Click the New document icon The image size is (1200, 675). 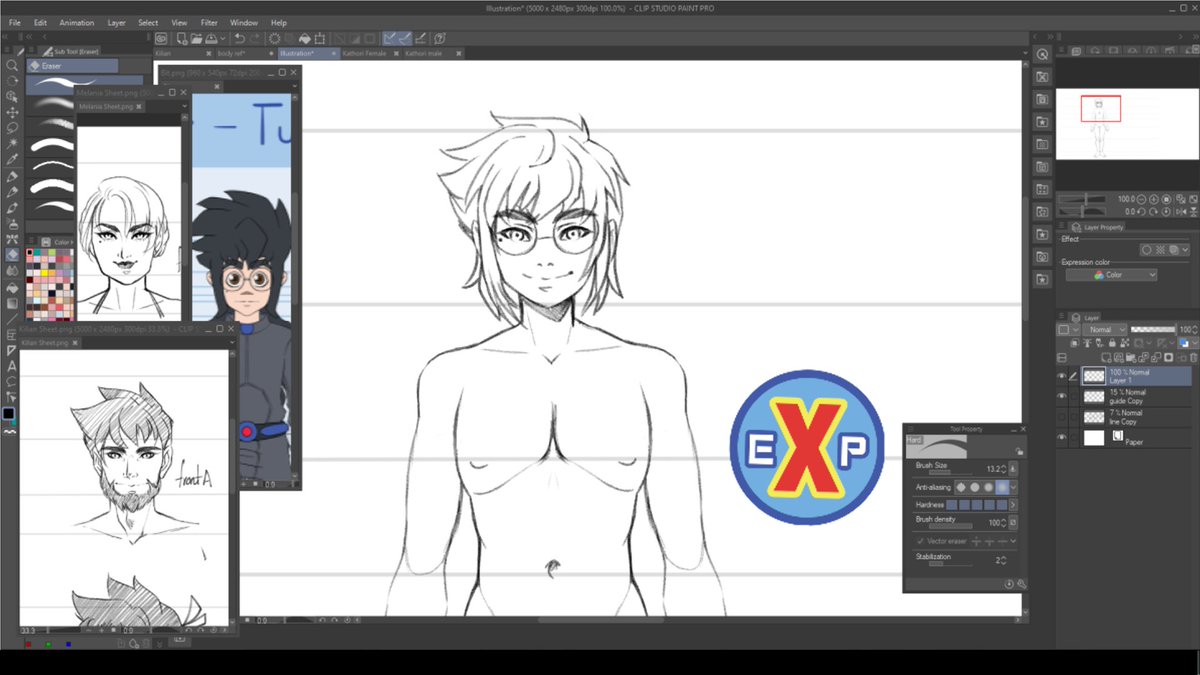click(x=182, y=38)
